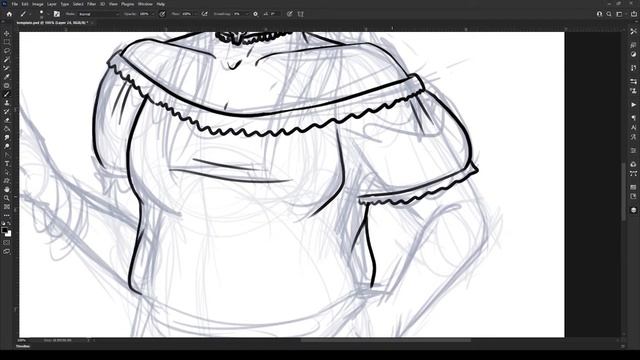
Task: Select the History Brush tool
Action: (x=7, y=111)
